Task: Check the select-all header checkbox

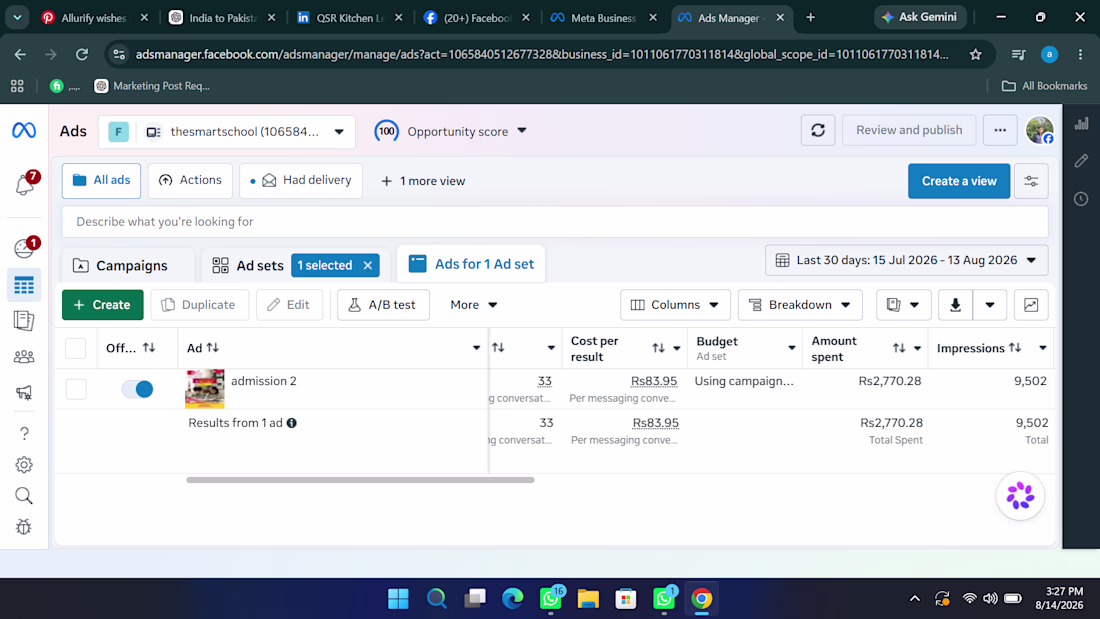Action: [x=76, y=348]
